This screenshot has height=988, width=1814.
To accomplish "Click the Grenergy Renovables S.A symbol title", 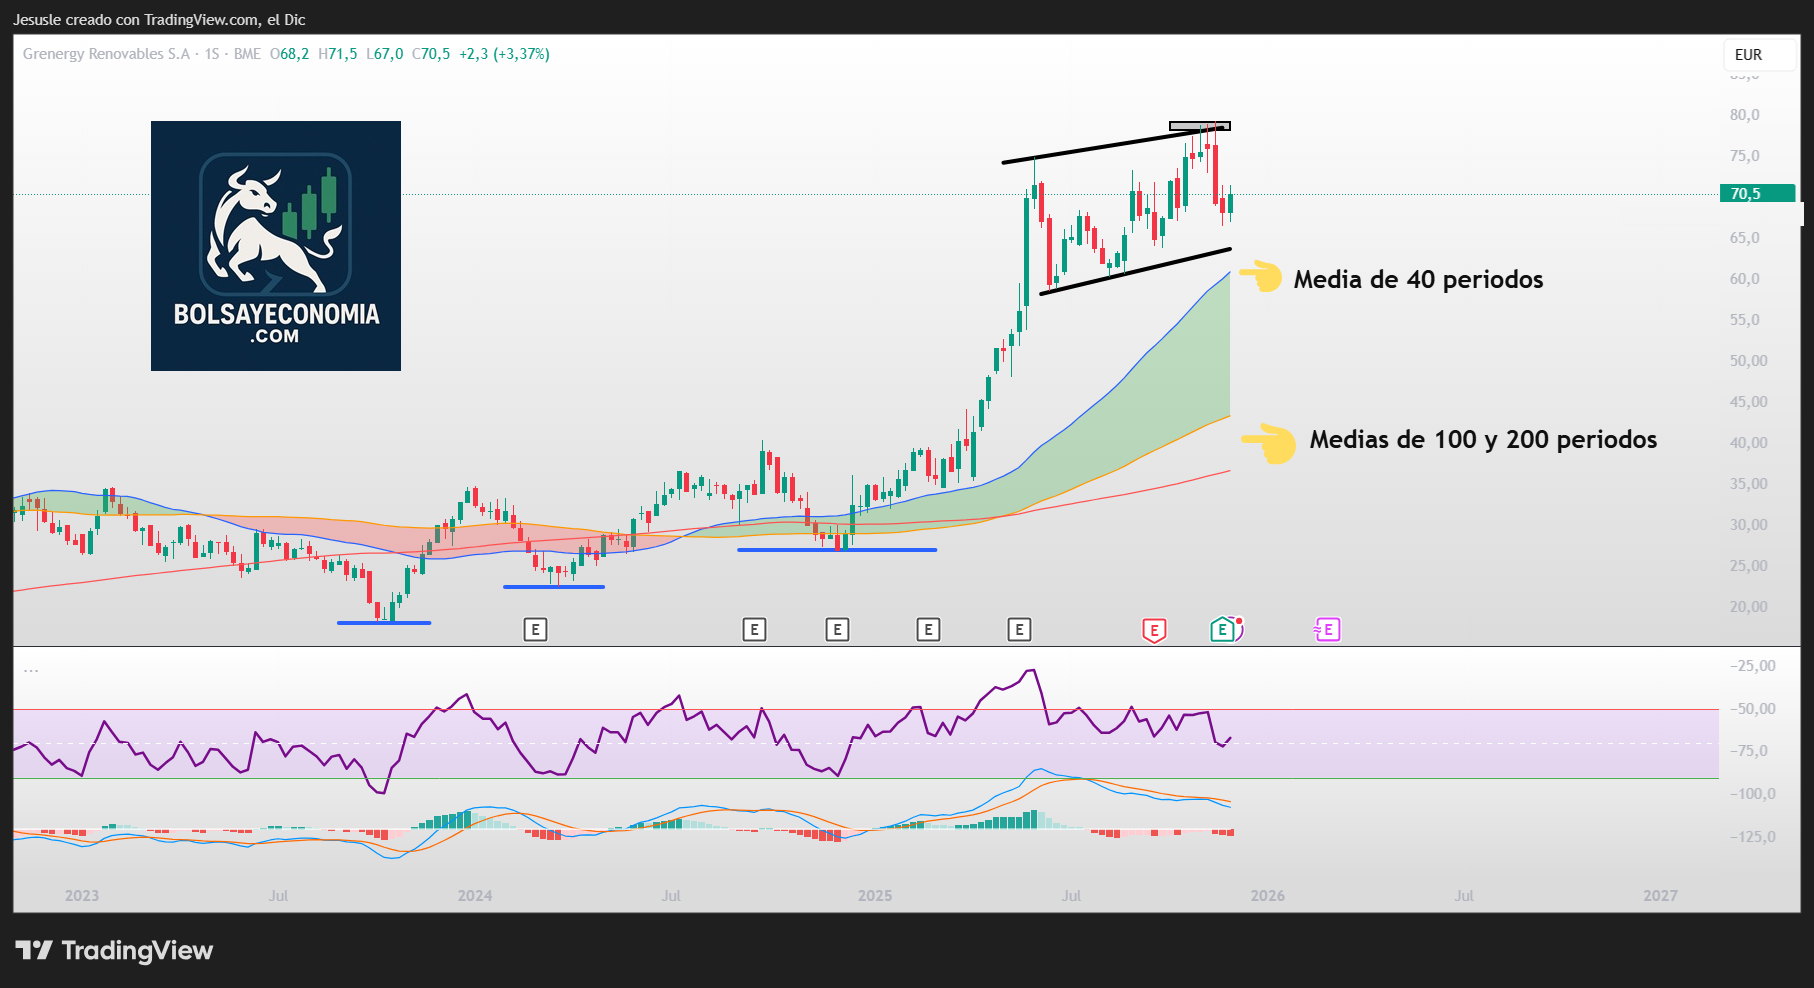I will point(106,54).
